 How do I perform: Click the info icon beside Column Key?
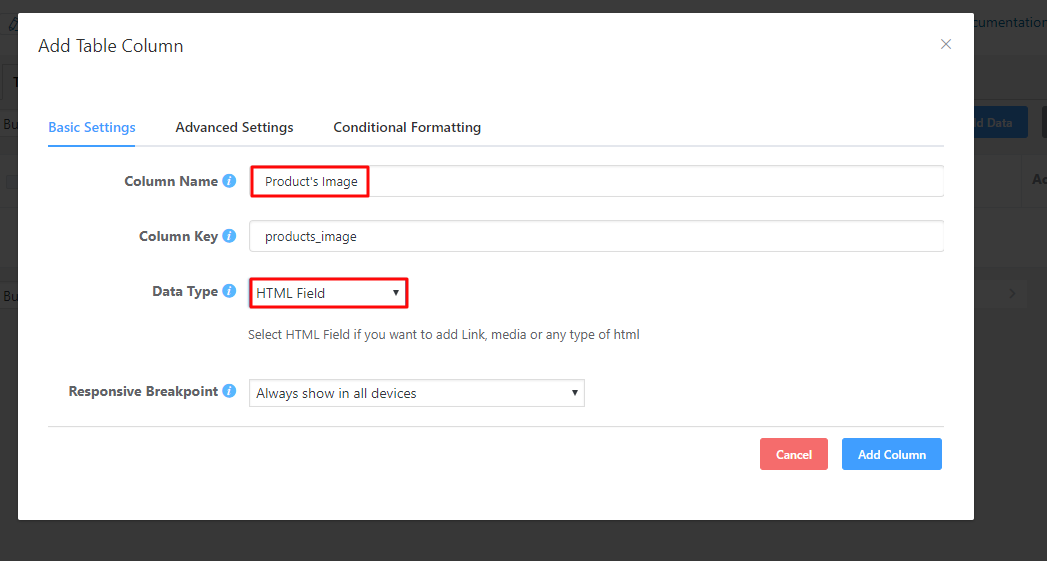(x=229, y=236)
